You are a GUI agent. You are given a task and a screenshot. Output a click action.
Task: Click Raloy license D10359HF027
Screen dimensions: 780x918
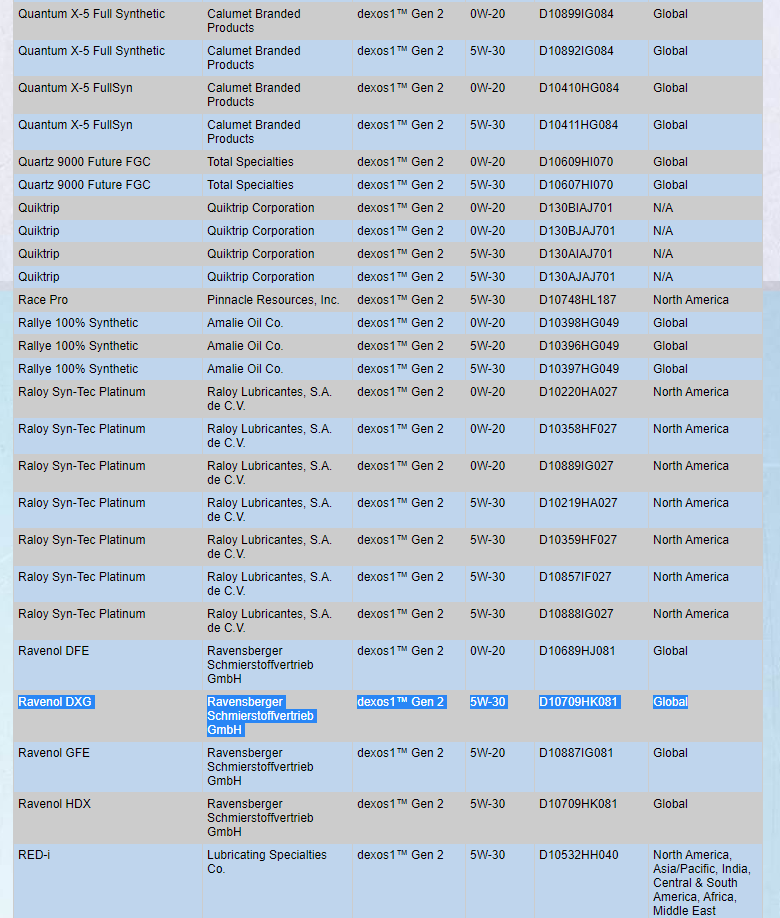coord(578,540)
